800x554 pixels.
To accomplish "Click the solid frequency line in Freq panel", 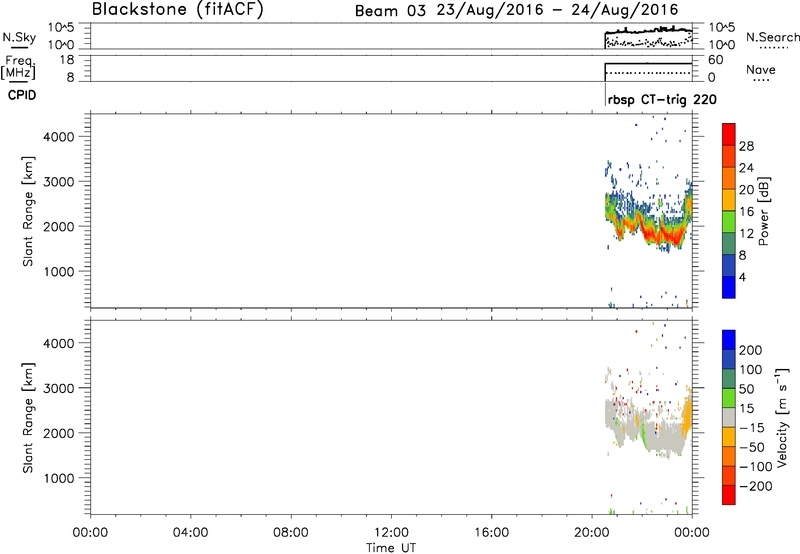I will pyautogui.click(x=648, y=63).
